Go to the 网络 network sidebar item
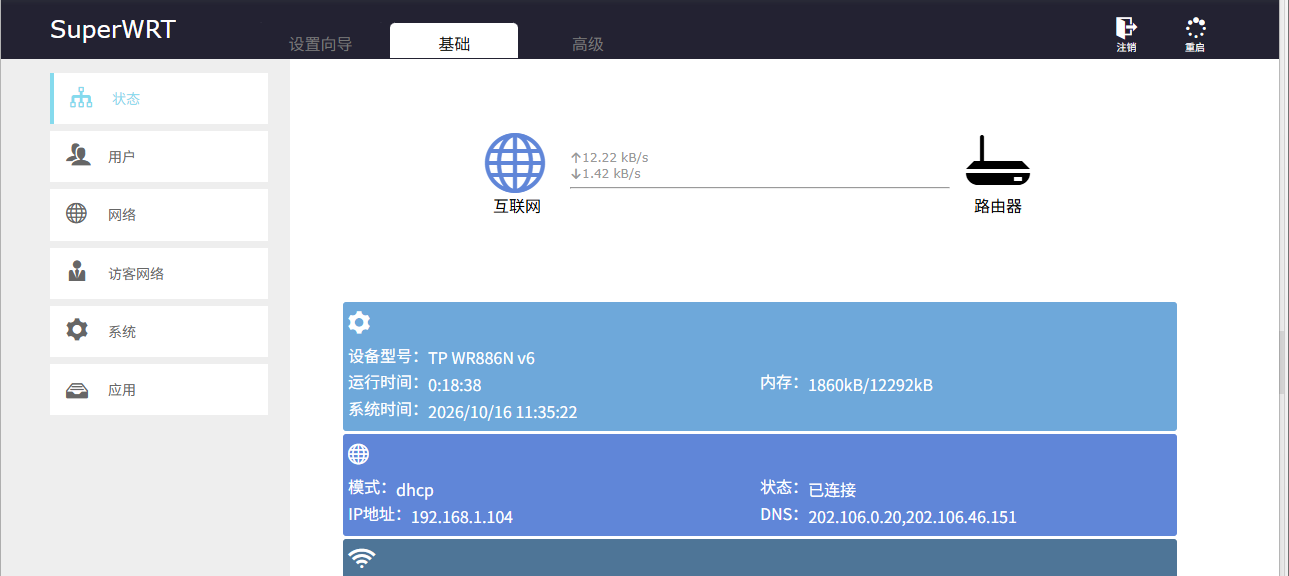Viewport: 1289px width, 576px height. pyautogui.click(x=159, y=214)
